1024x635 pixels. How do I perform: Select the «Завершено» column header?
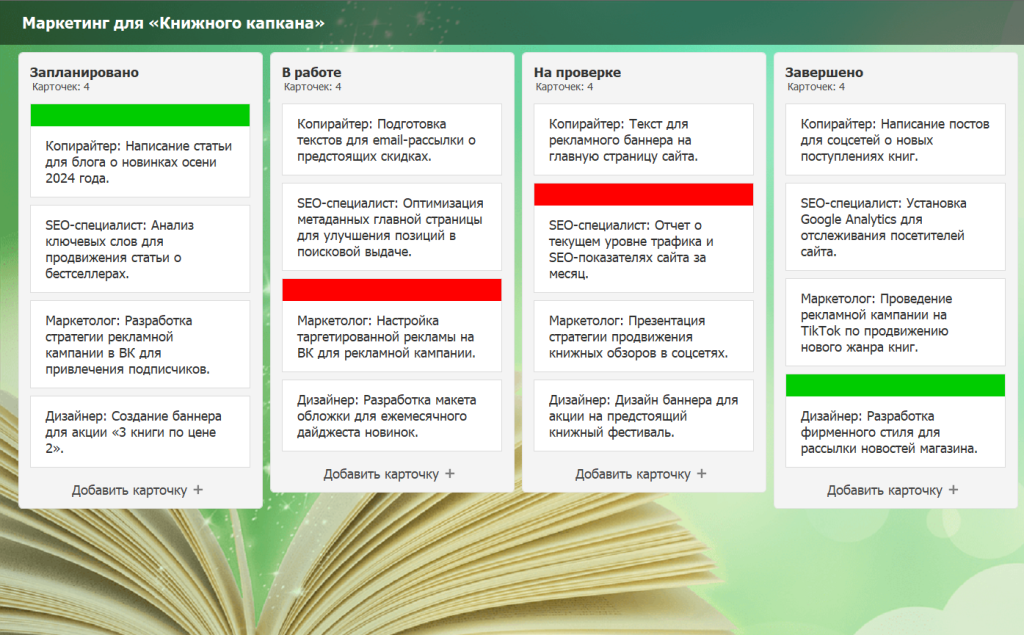pos(824,72)
